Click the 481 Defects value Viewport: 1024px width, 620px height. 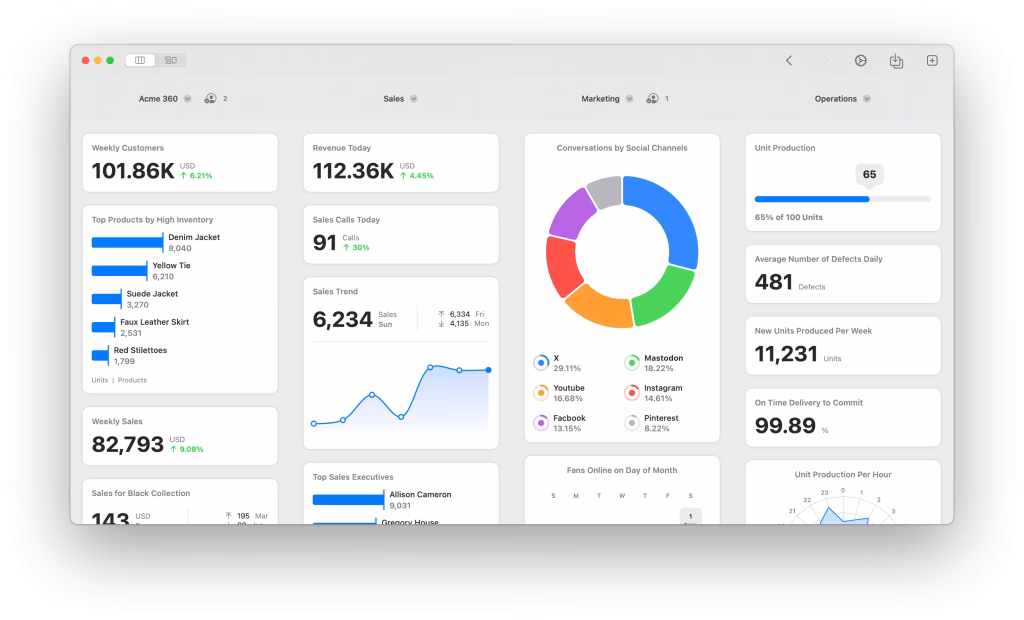773,282
